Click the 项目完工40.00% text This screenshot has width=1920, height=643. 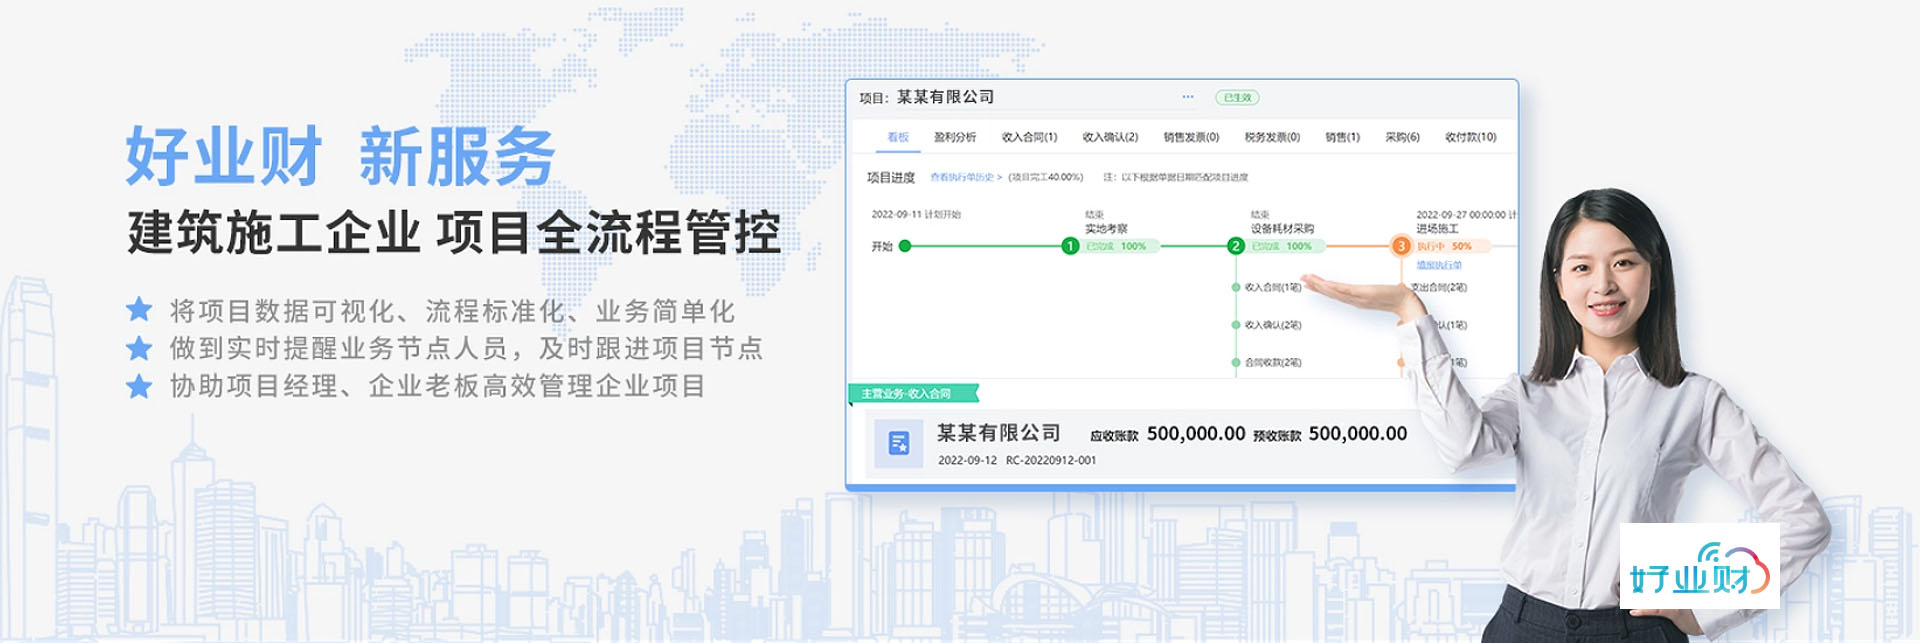(x=1046, y=177)
